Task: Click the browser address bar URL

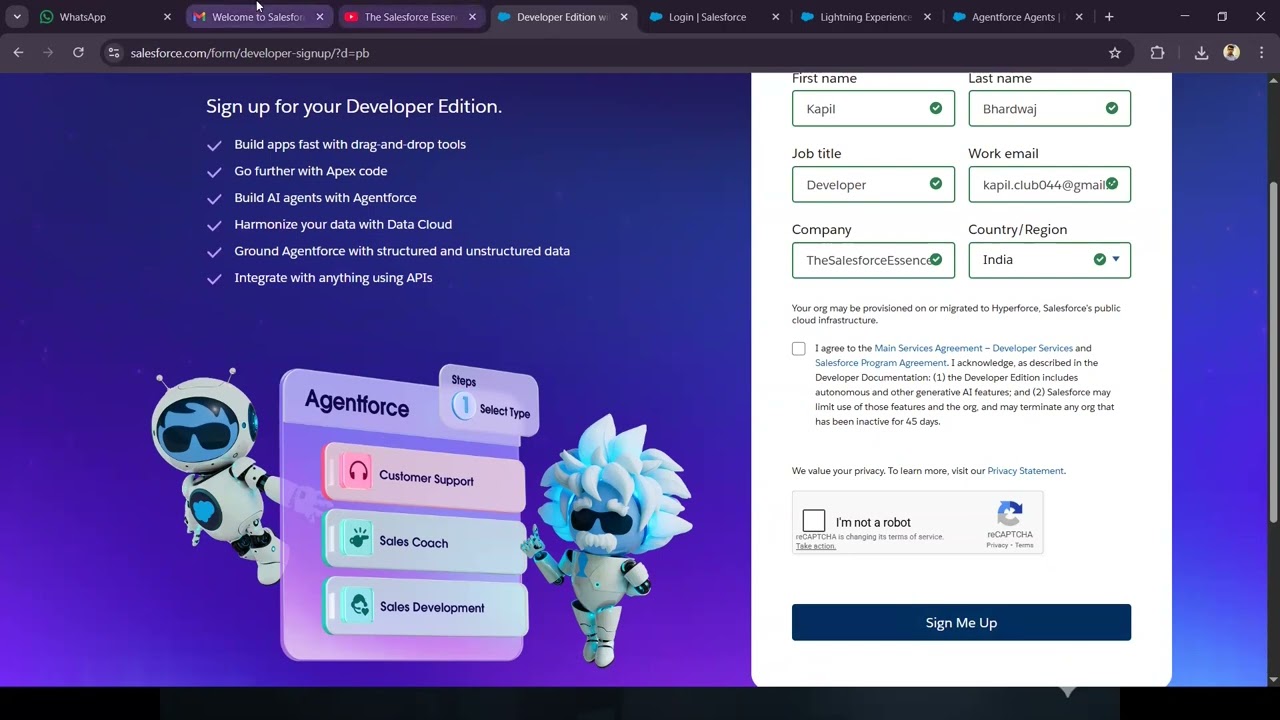Action: (250, 53)
